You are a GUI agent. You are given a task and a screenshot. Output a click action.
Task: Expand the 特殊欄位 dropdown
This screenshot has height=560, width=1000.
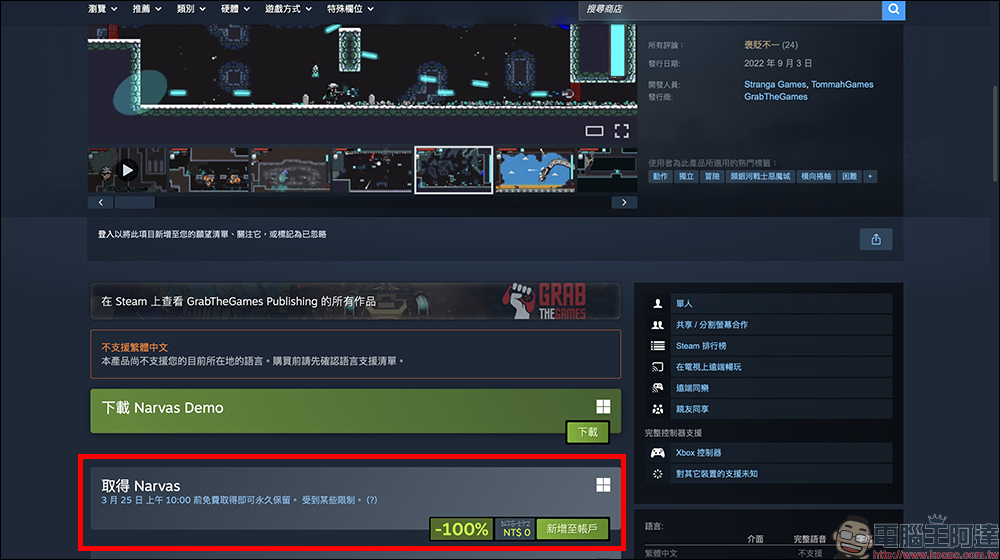(x=350, y=9)
